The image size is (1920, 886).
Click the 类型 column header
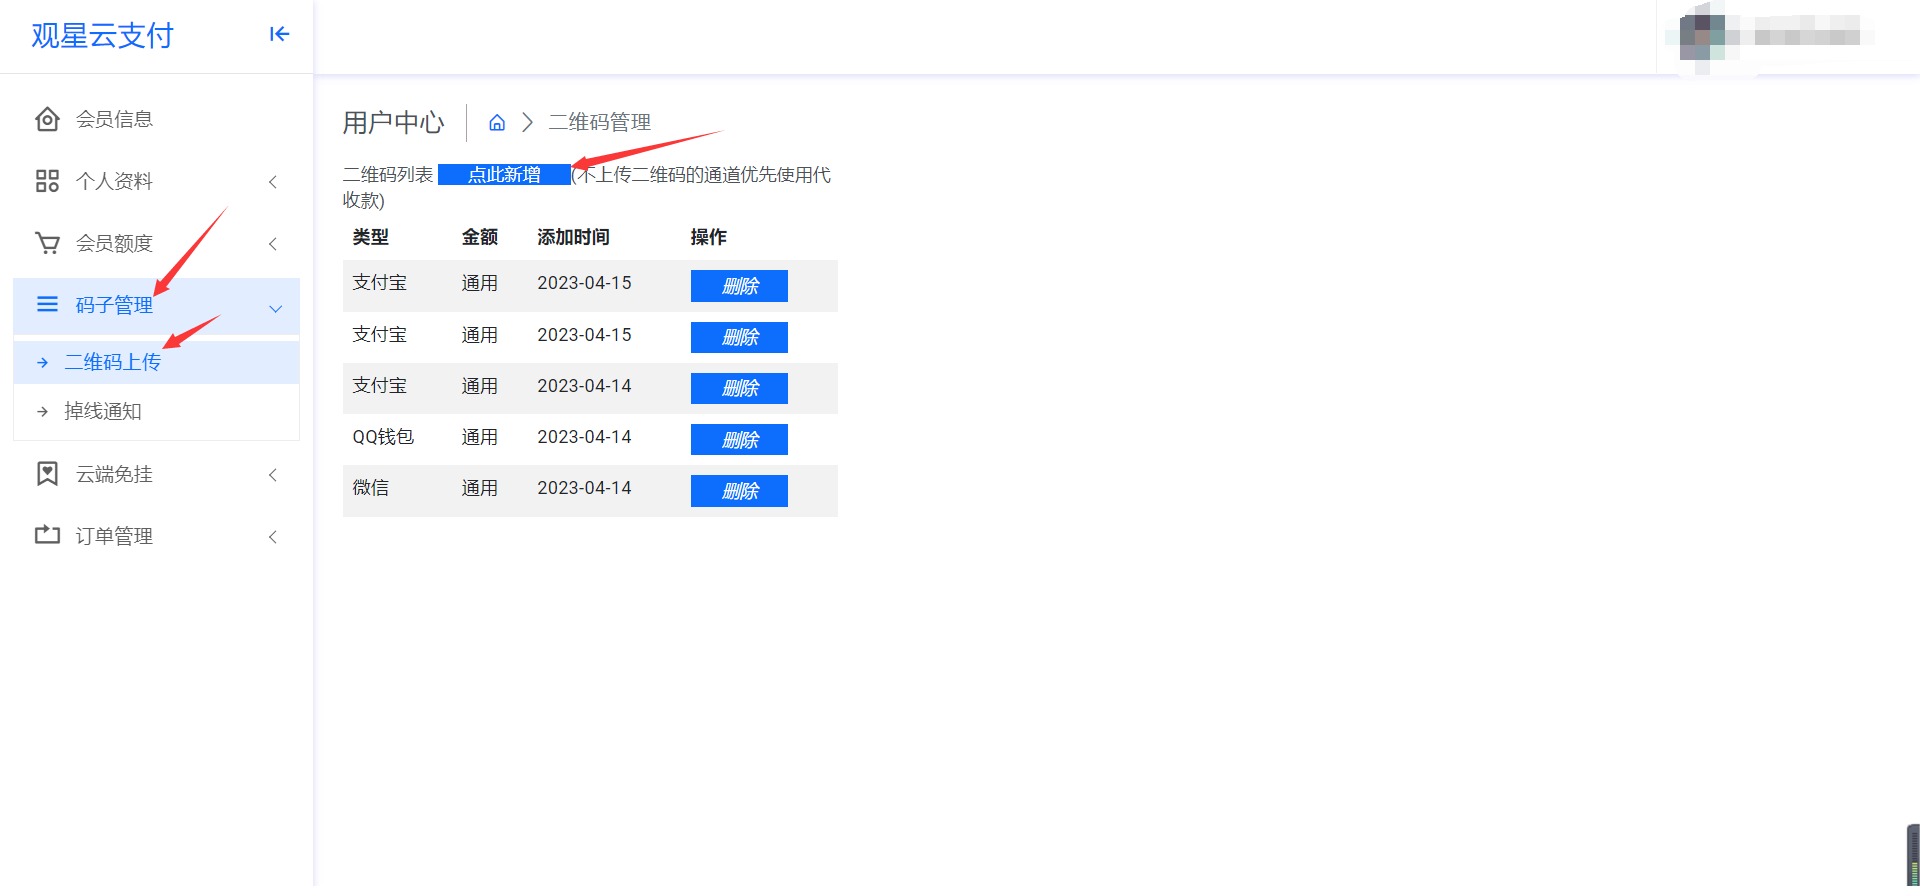click(370, 237)
